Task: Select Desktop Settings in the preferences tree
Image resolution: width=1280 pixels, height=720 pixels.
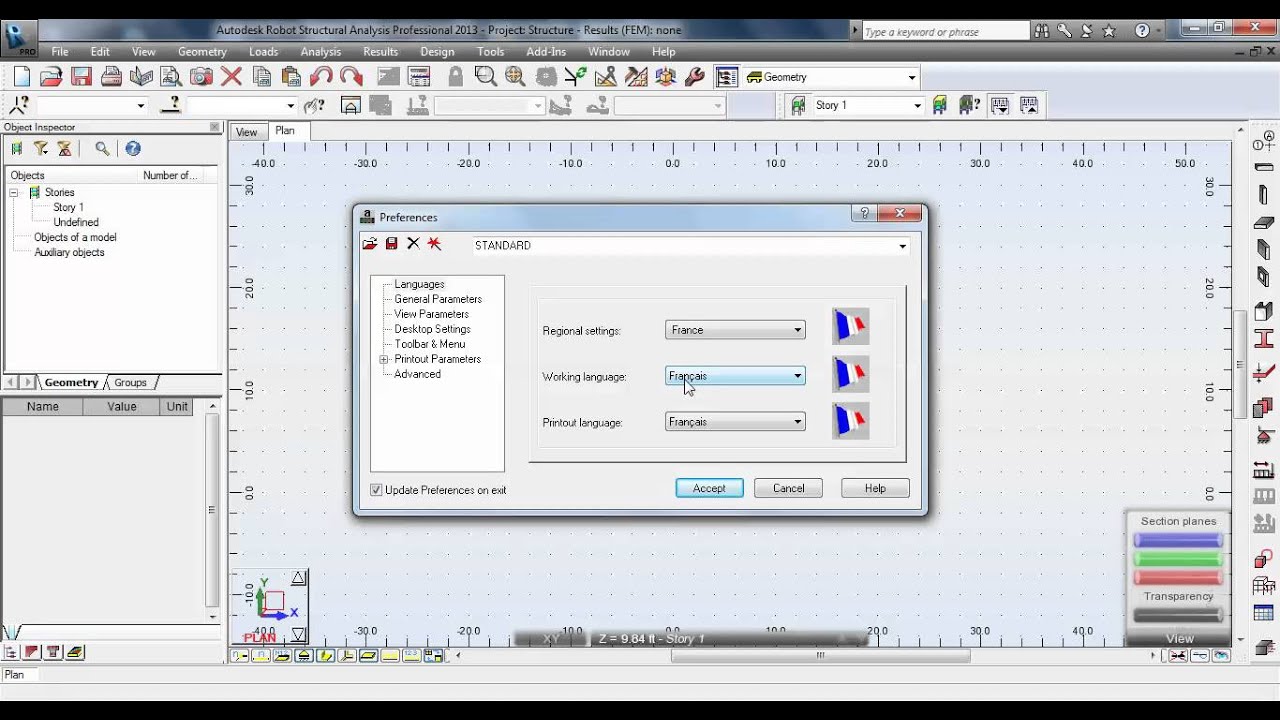Action: coord(432,329)
